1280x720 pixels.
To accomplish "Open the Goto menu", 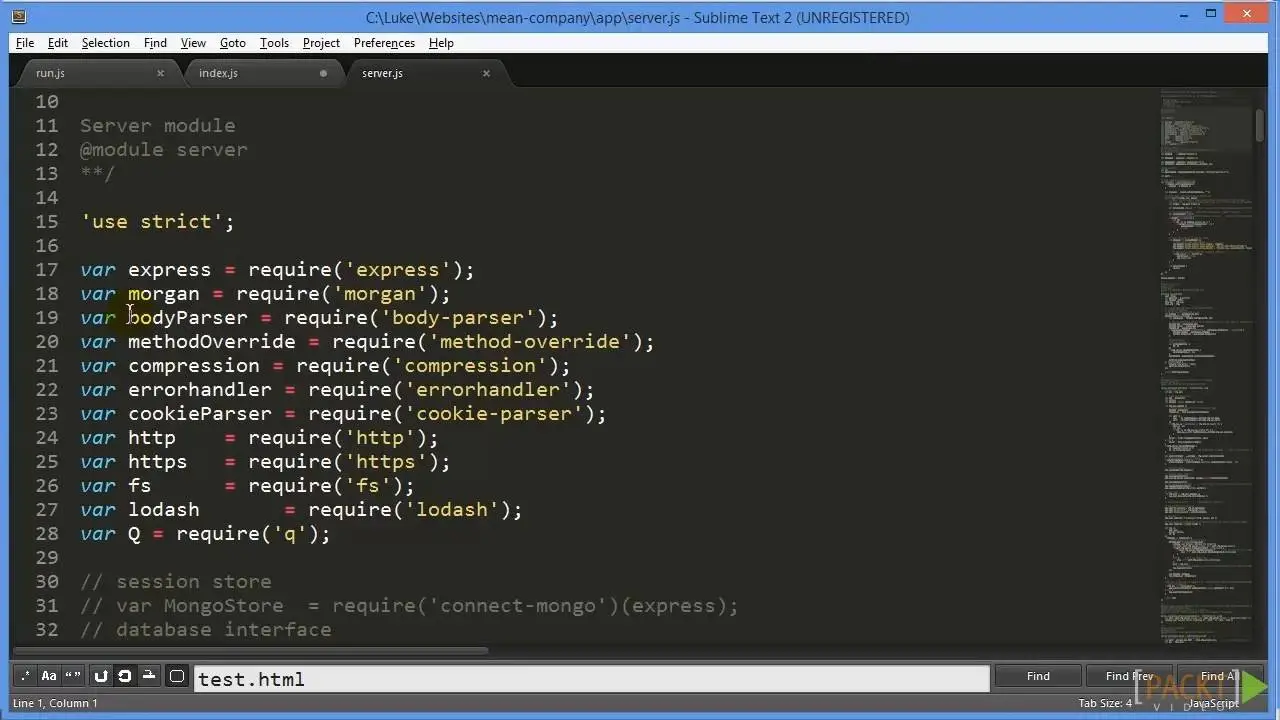I will pos(233,43).
